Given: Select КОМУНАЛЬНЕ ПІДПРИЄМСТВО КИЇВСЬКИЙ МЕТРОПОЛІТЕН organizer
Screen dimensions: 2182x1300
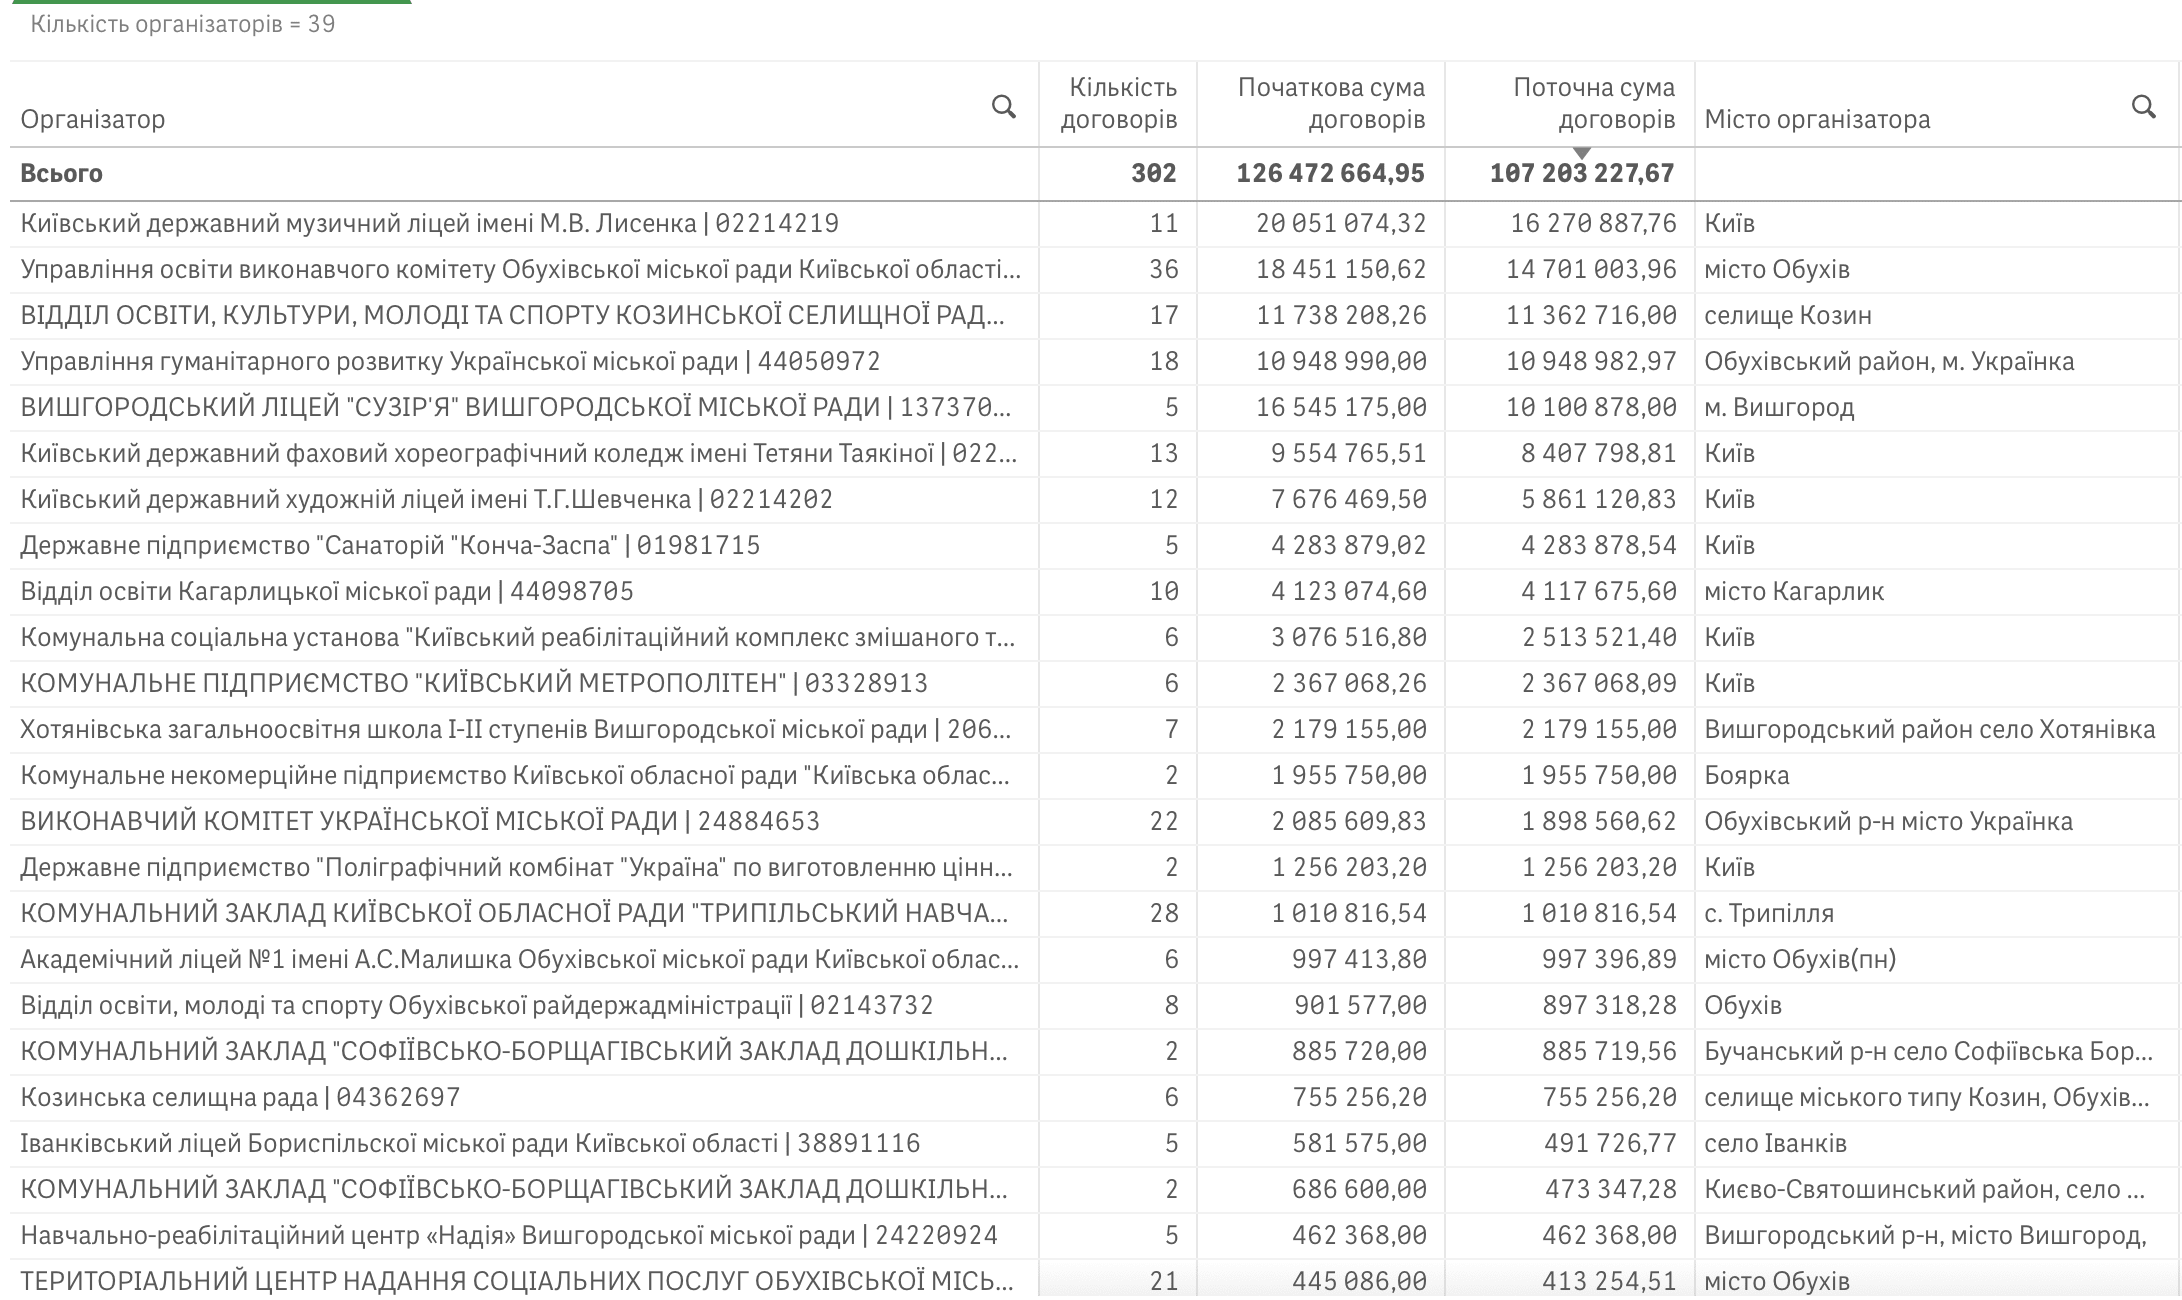Looking at the screenshot, I should pyautogui.click(x=474, y=683).
